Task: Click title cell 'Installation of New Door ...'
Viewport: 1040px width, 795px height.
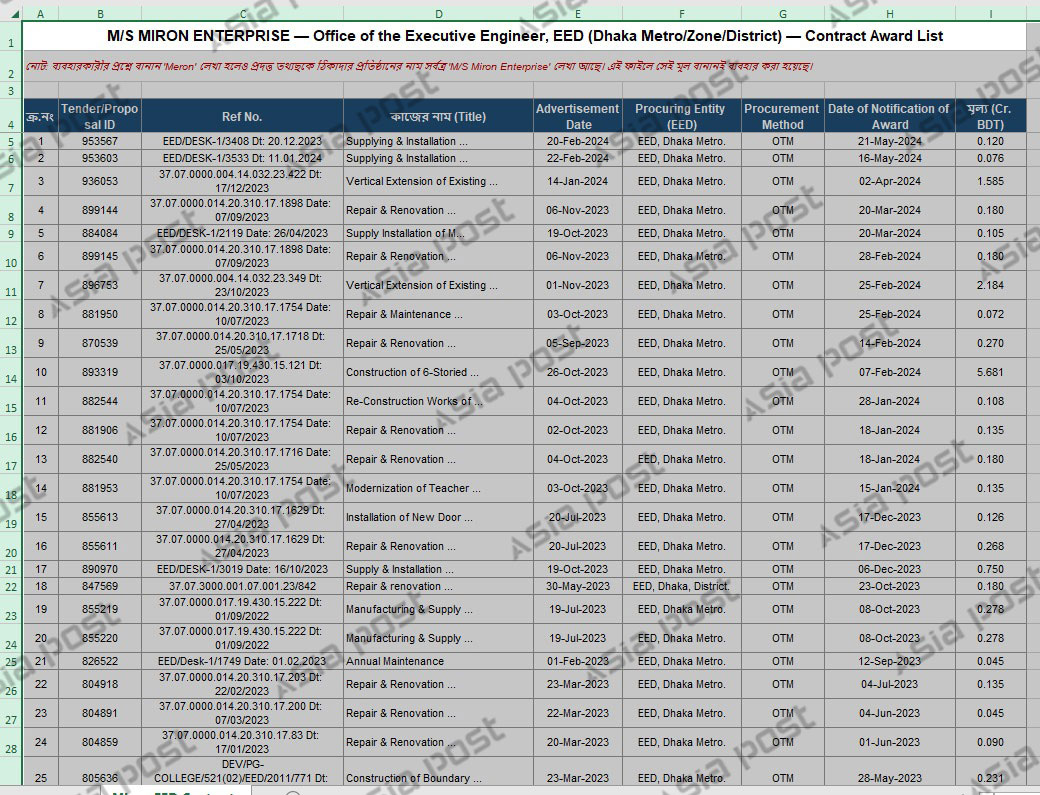Action: tap(438, 517)
